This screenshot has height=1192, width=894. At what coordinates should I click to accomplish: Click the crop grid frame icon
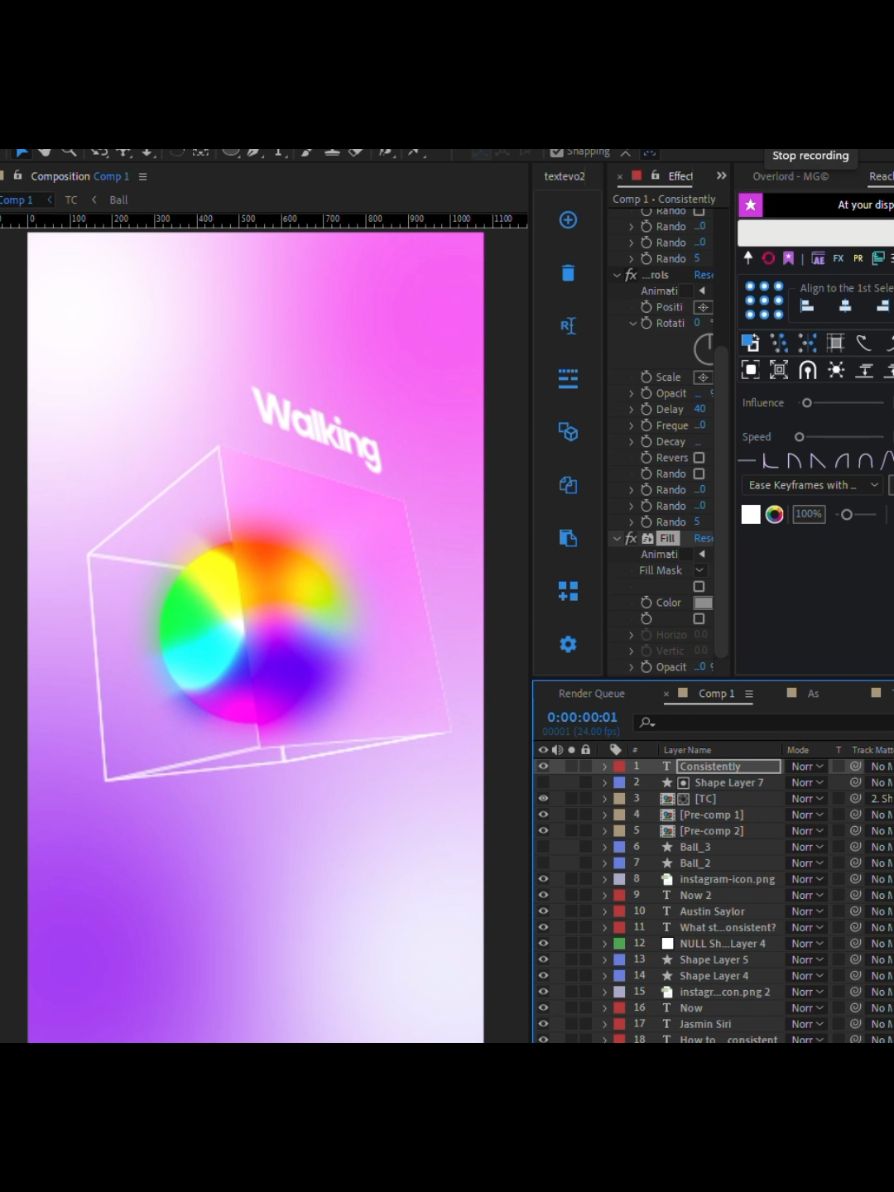(x=835, y=343)
